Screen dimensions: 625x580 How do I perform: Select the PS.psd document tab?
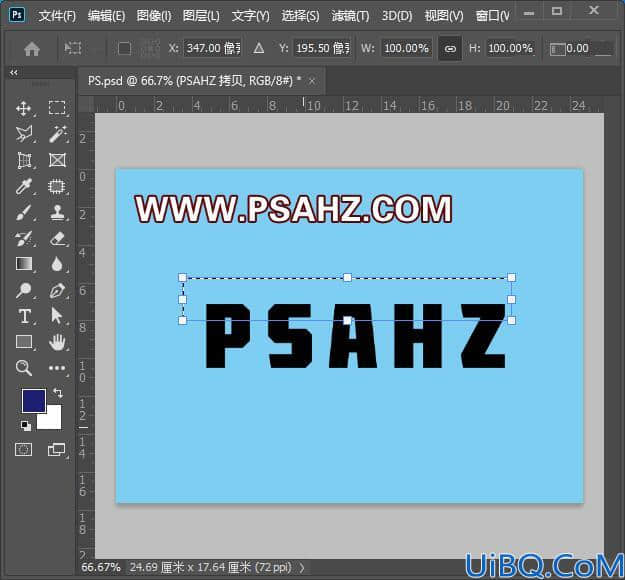pyautogui.click(x=194, y=81)
